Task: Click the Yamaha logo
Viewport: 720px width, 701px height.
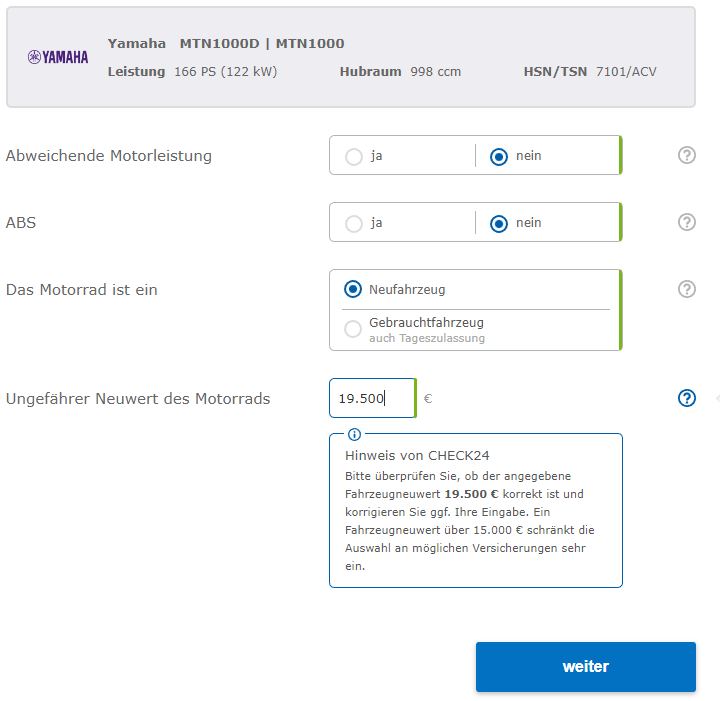Action: 57,57
